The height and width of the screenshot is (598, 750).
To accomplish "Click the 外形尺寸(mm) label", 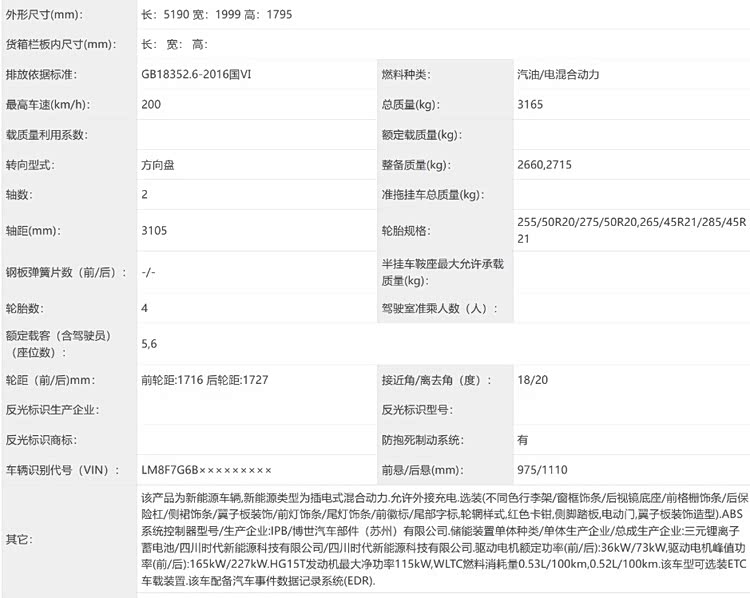I will click(45, 15).
